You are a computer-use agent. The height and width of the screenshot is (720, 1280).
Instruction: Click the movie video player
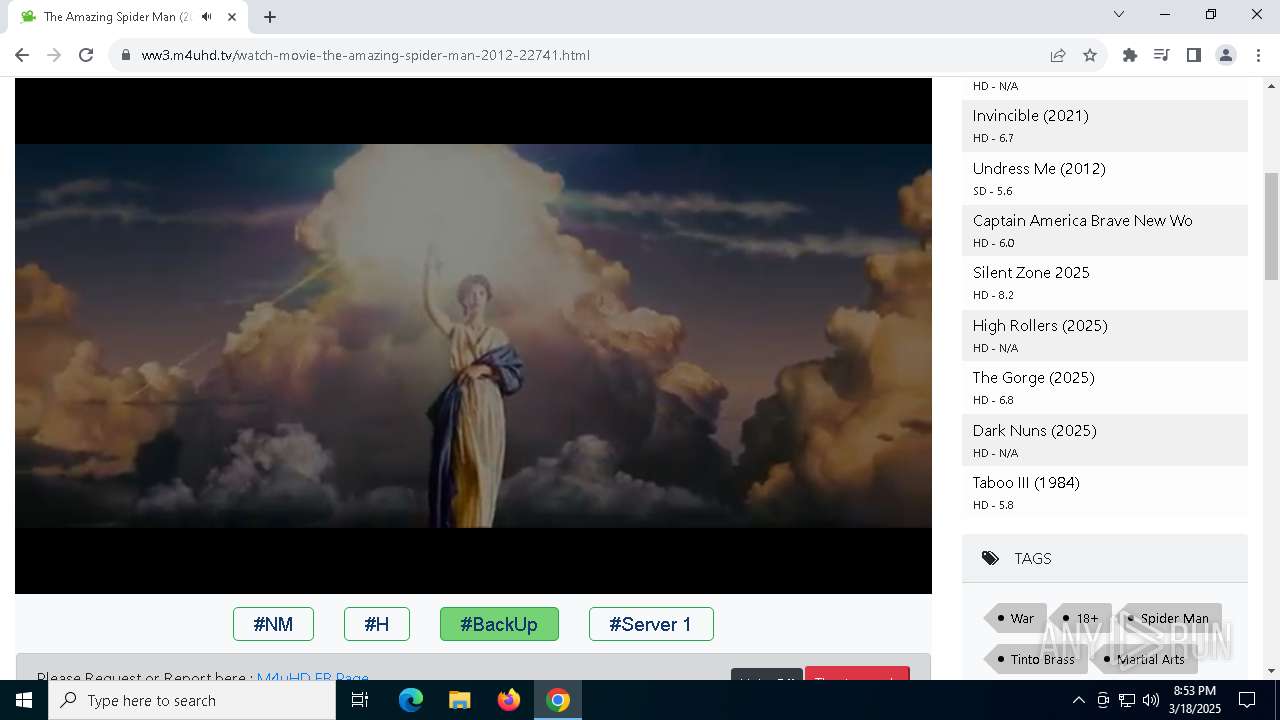(x=473, y=336)
